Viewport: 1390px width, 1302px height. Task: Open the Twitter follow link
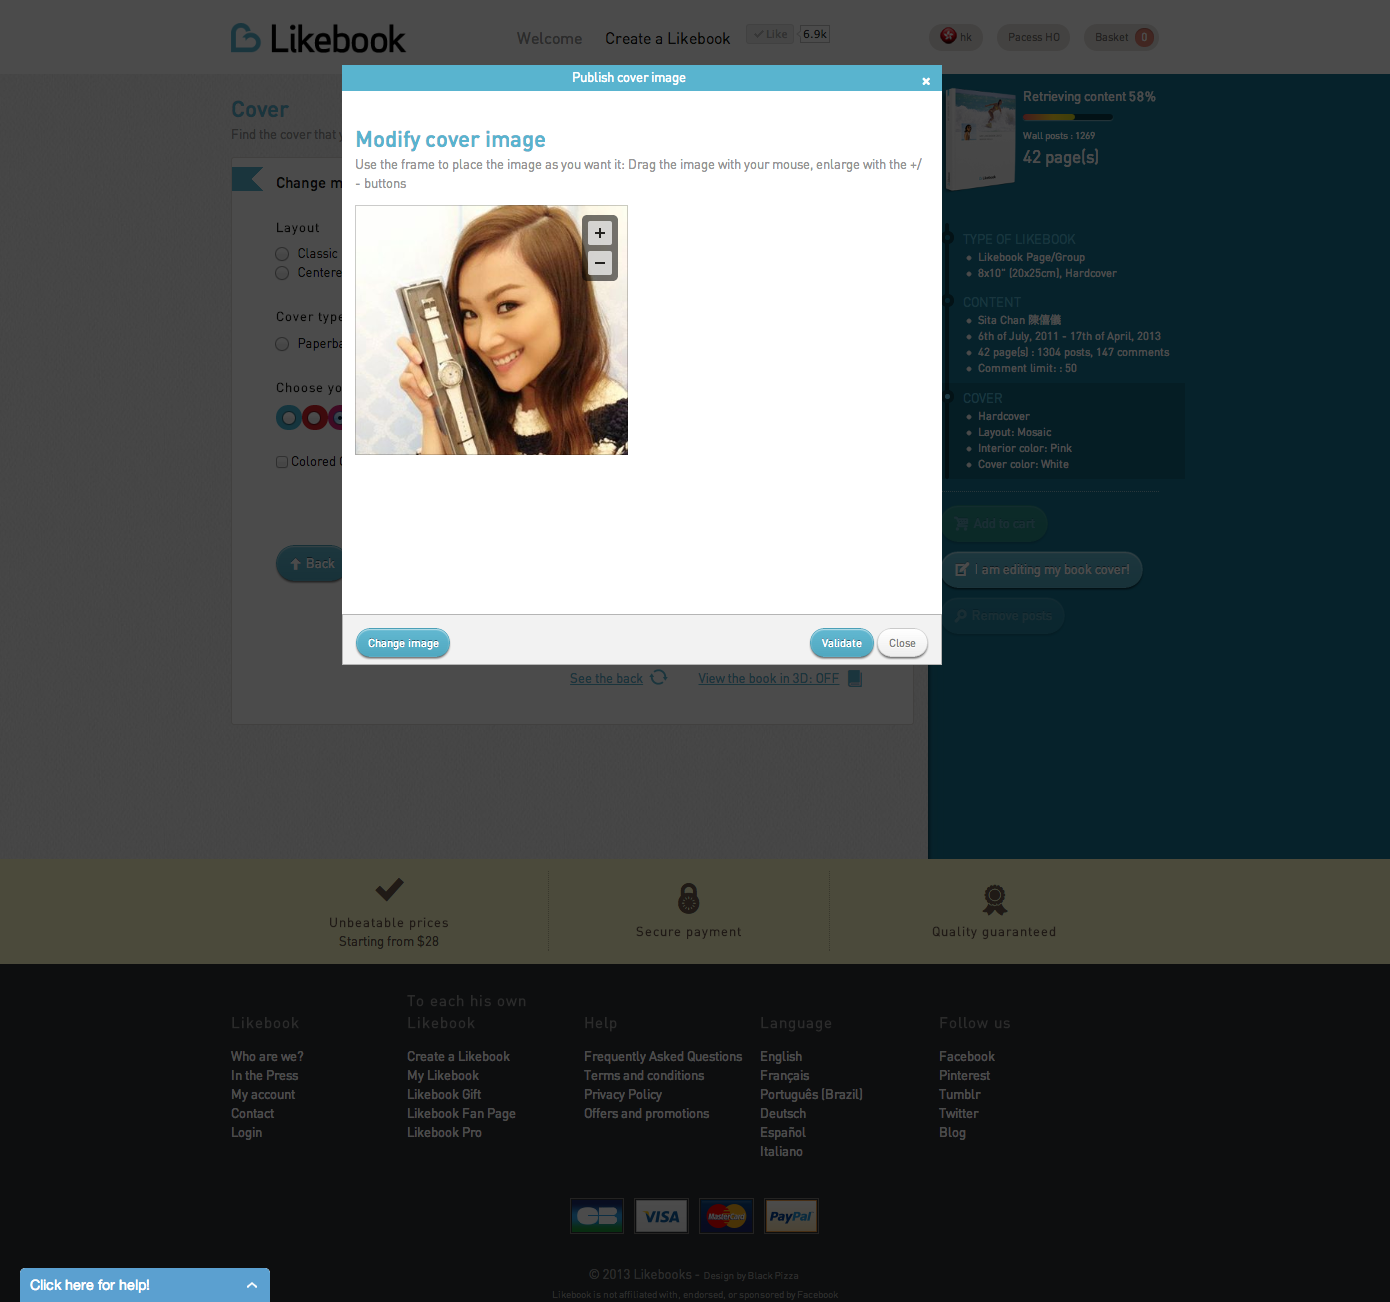958,1113
